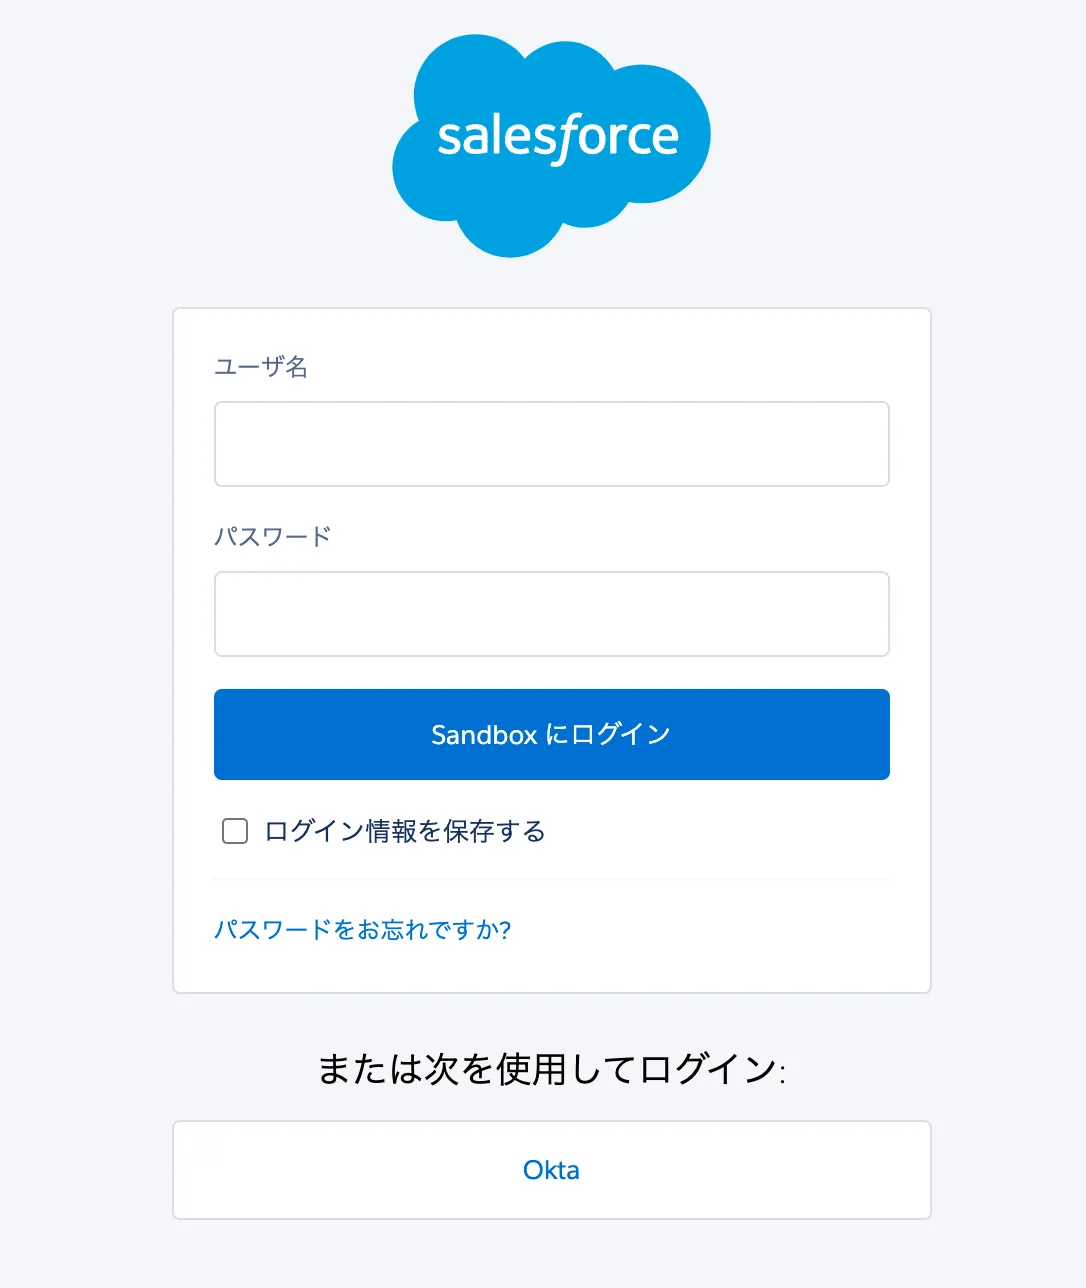
Task: Enable the ログイン情報を保存する checkbox
Action: [x=235, y=831]
